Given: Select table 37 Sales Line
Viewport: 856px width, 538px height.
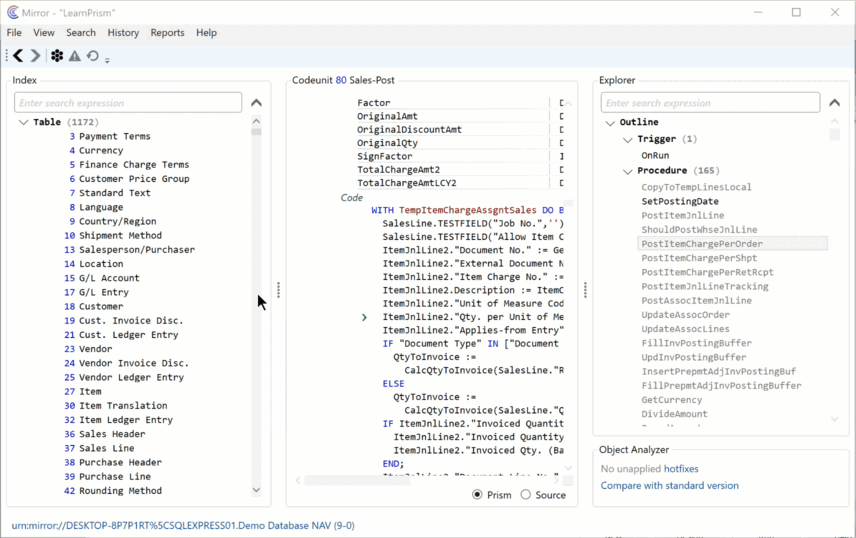Looking at the screenshot, I should [x=99, y=448].
